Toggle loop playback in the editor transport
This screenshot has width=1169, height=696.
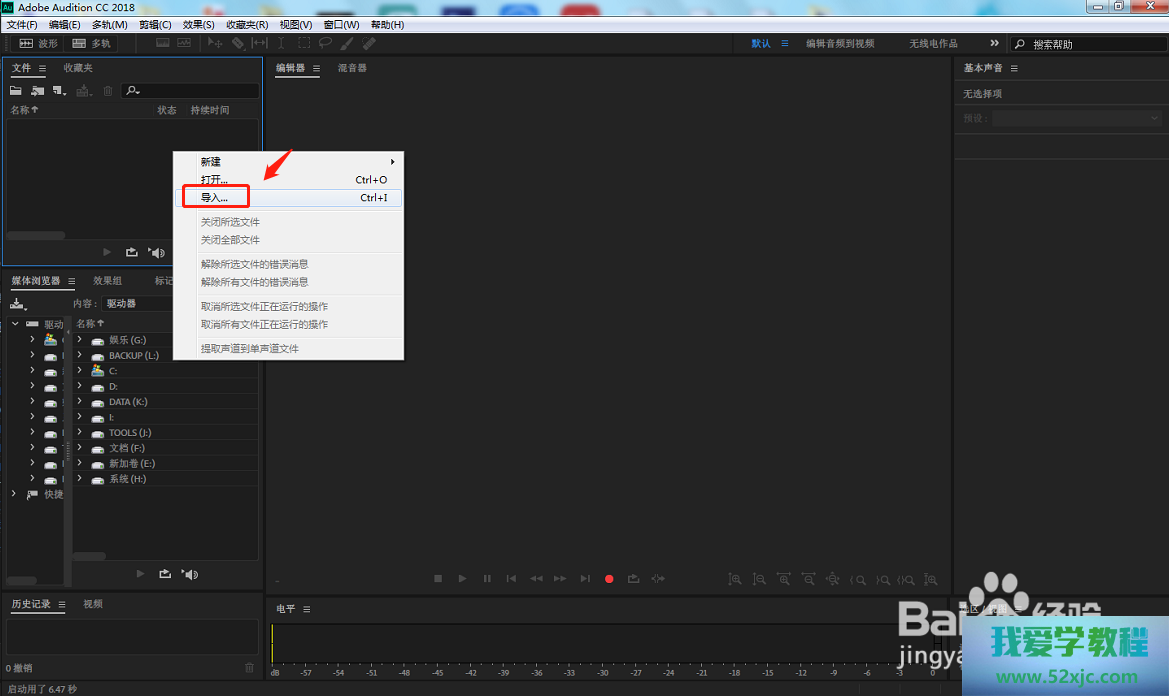pos(633,579)
